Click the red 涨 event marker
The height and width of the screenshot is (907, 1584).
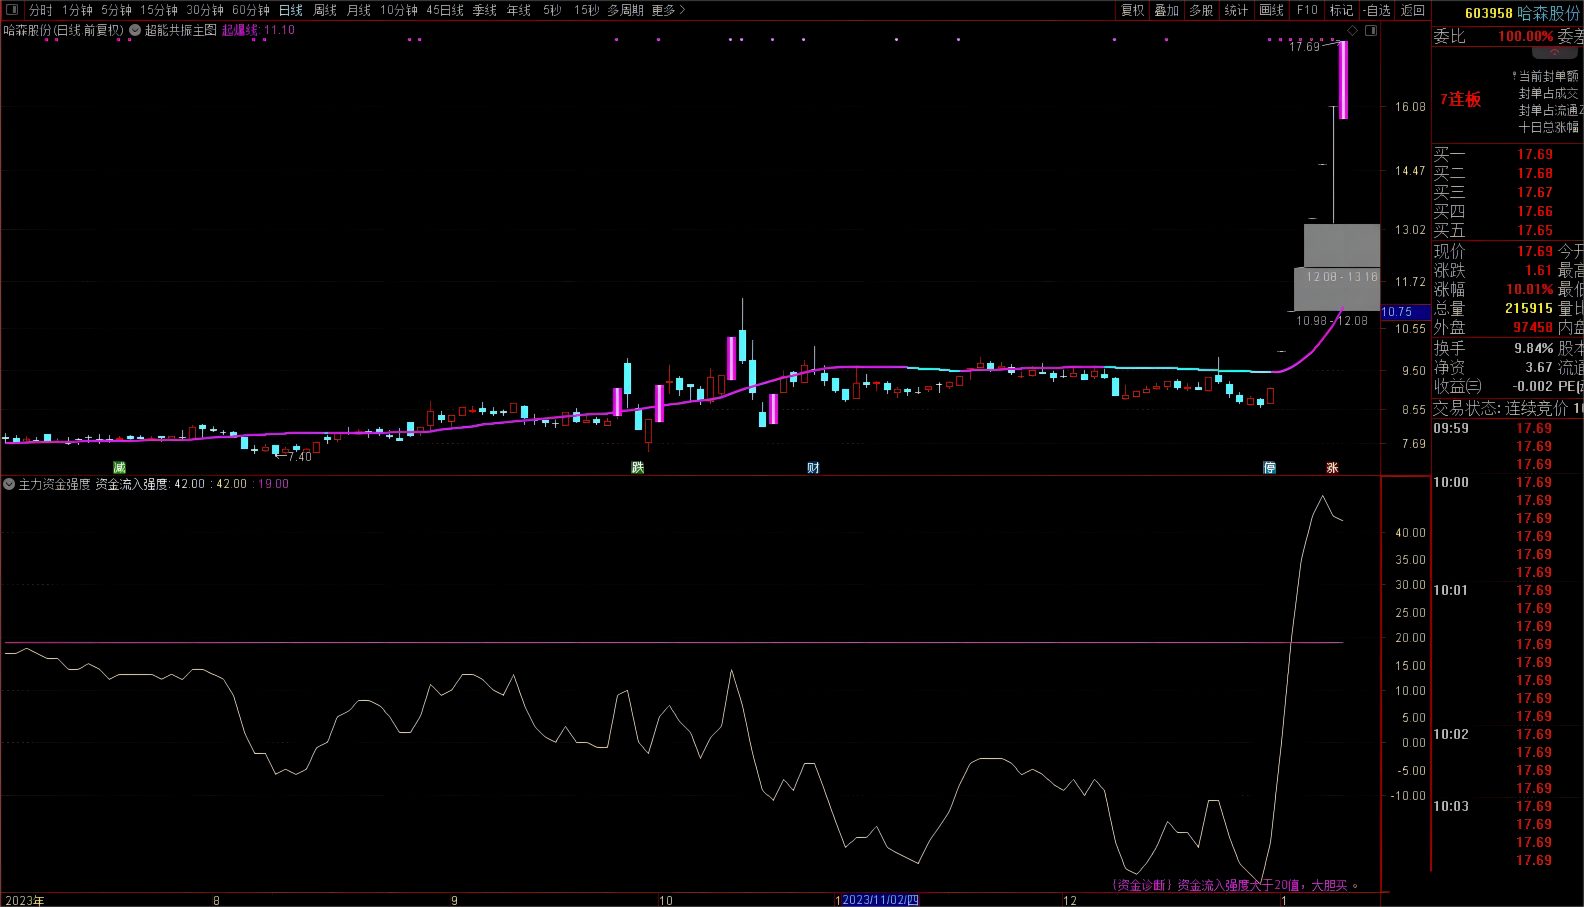click(1332, 467)
